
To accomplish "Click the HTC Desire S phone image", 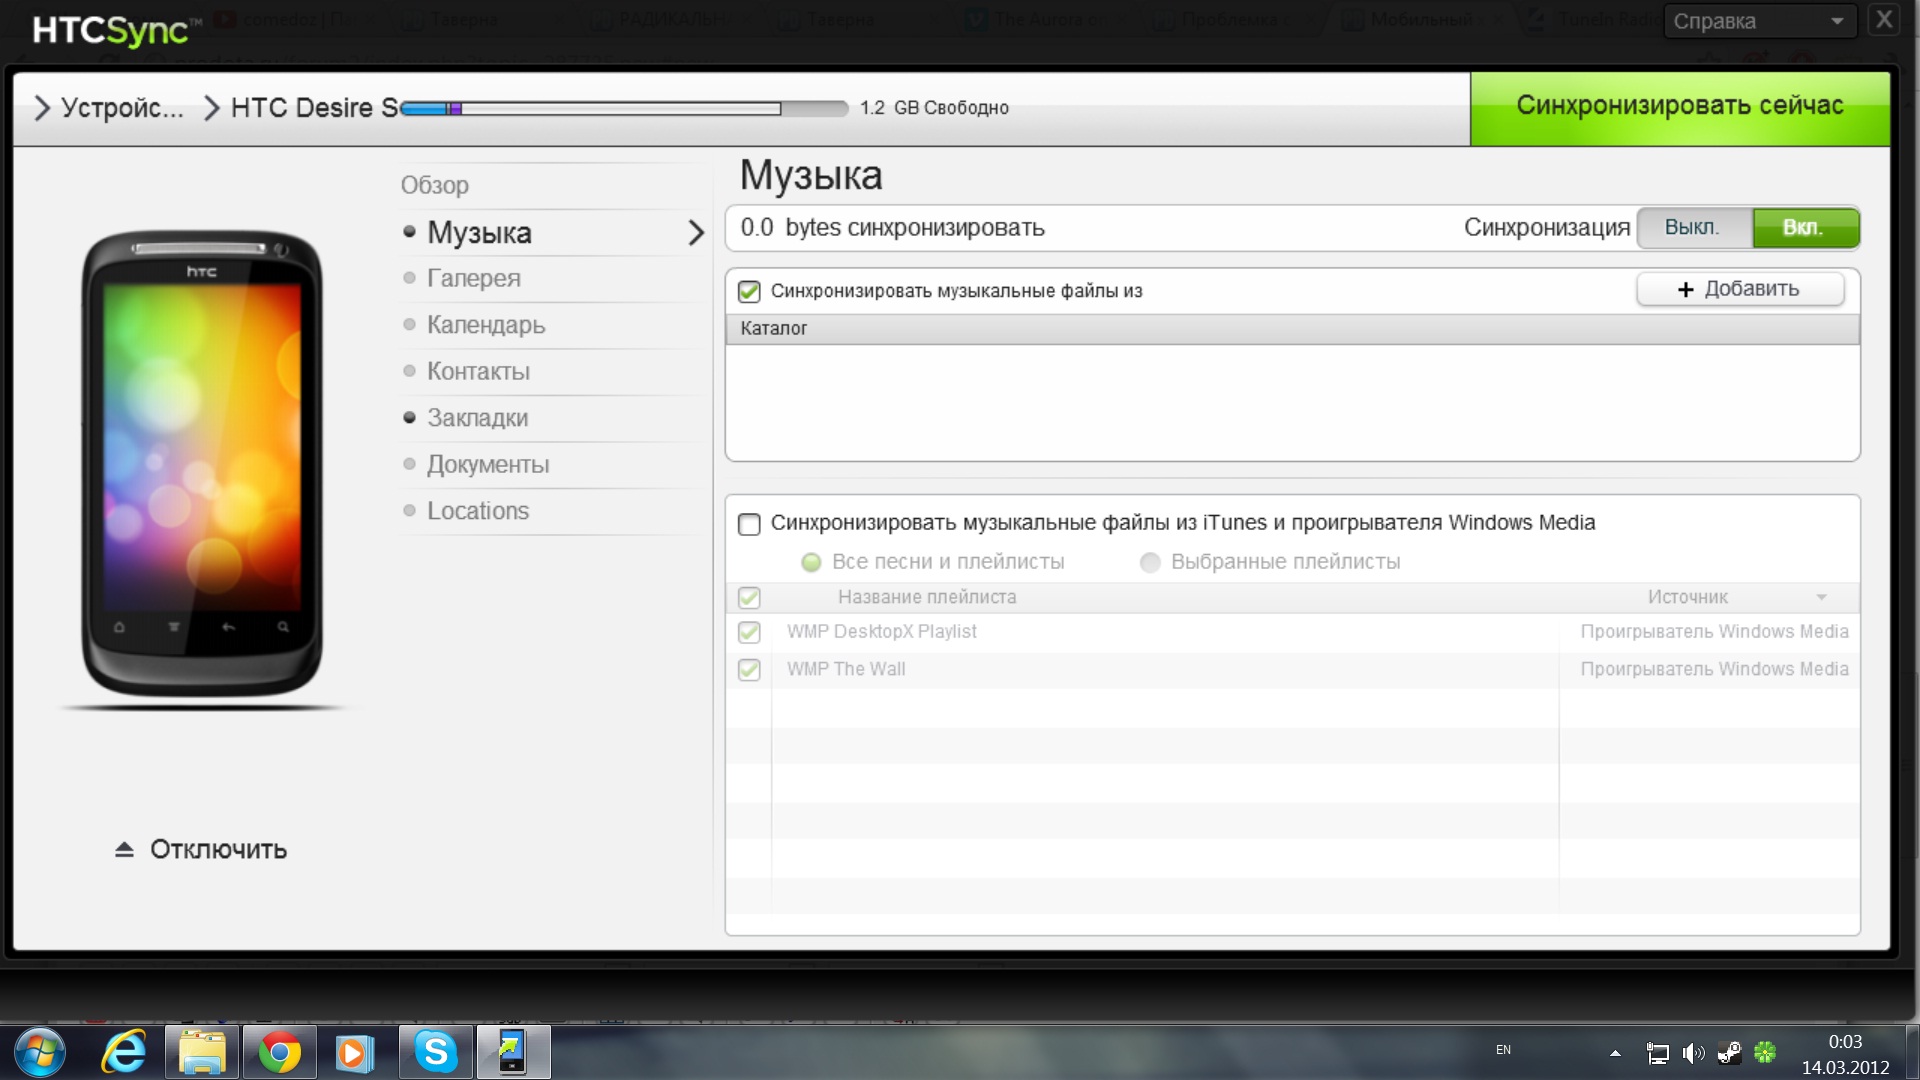I will 202,464.
